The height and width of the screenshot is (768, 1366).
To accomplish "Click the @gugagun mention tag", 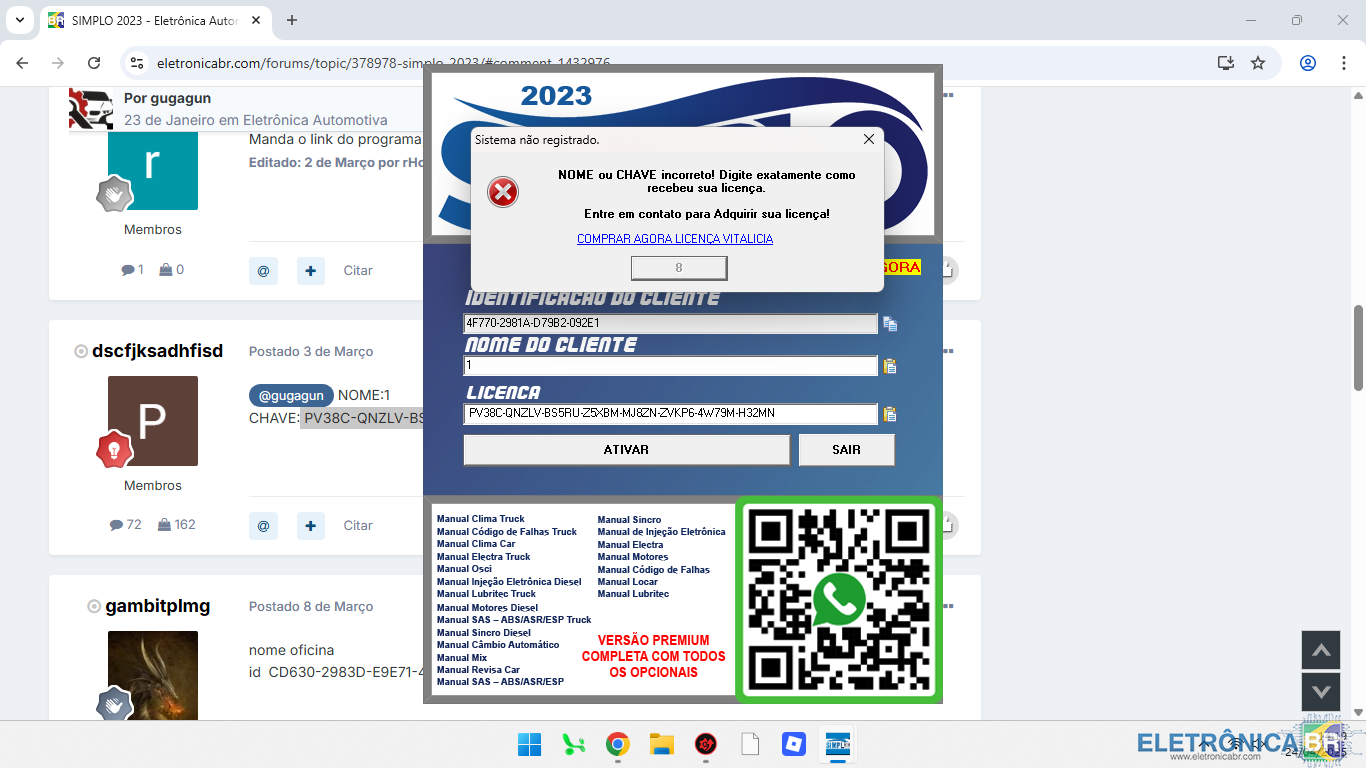I will coord(291,395).
